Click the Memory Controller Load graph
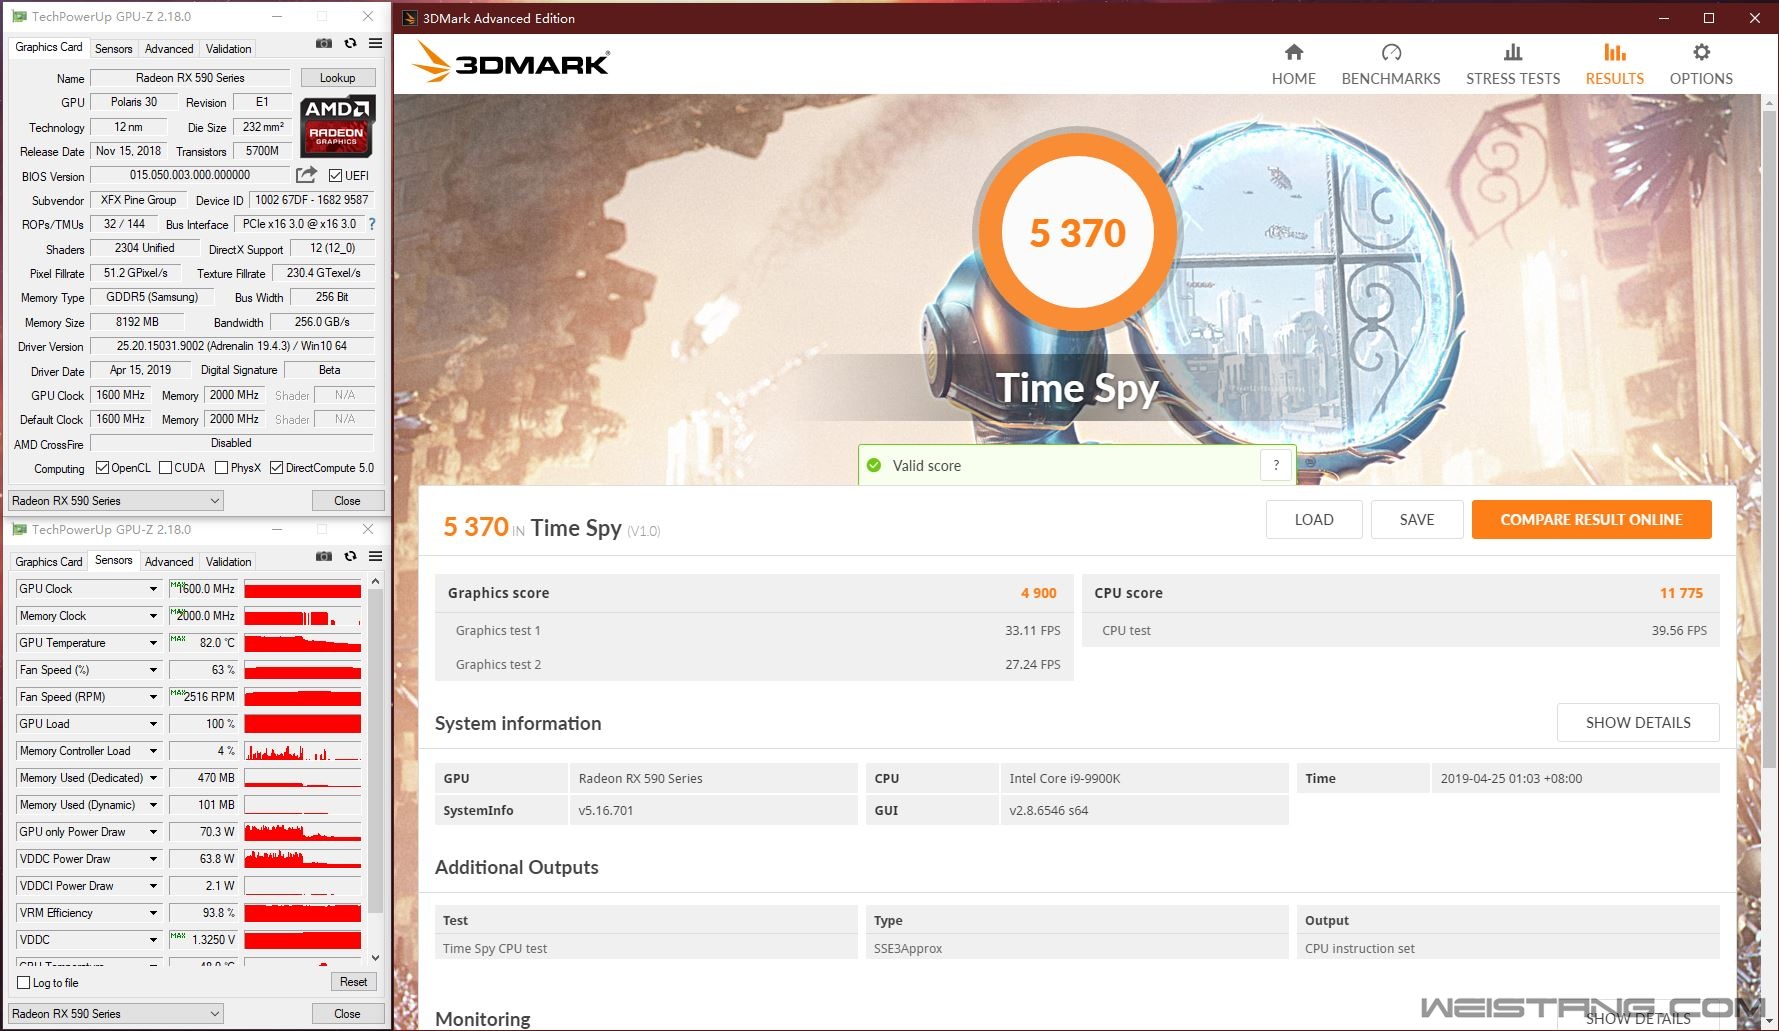The width and height of the screenshot is (1779, 1031). pos(303,751)
